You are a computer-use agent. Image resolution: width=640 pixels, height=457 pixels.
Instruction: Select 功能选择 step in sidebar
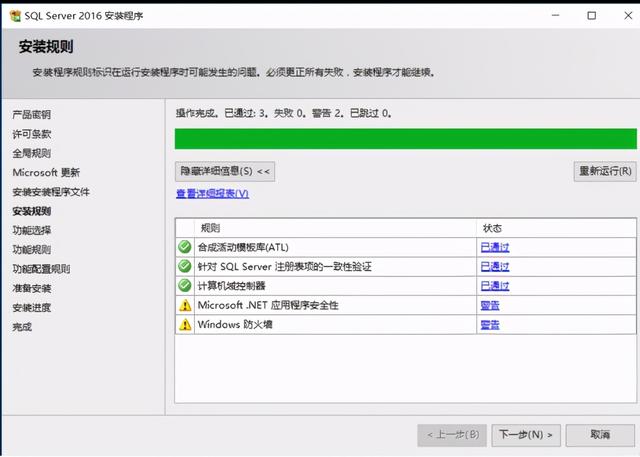(x=31, y=231)
